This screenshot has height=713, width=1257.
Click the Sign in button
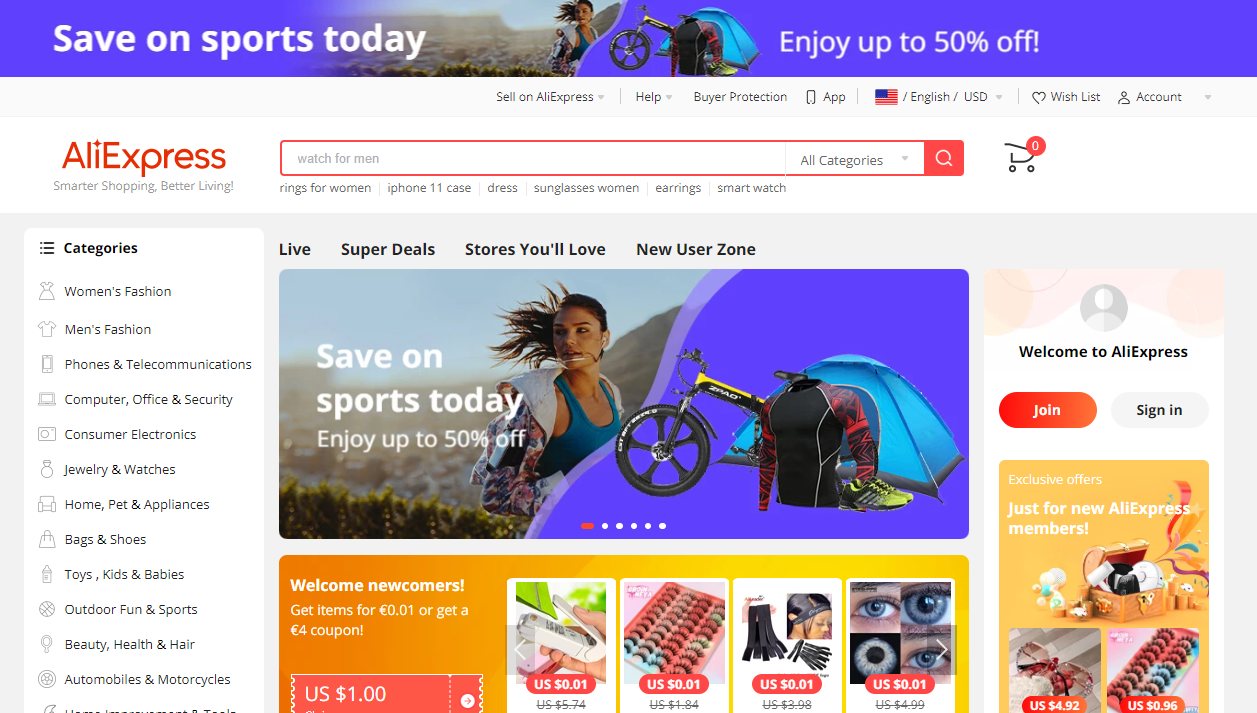click(x=1159, y=410)
